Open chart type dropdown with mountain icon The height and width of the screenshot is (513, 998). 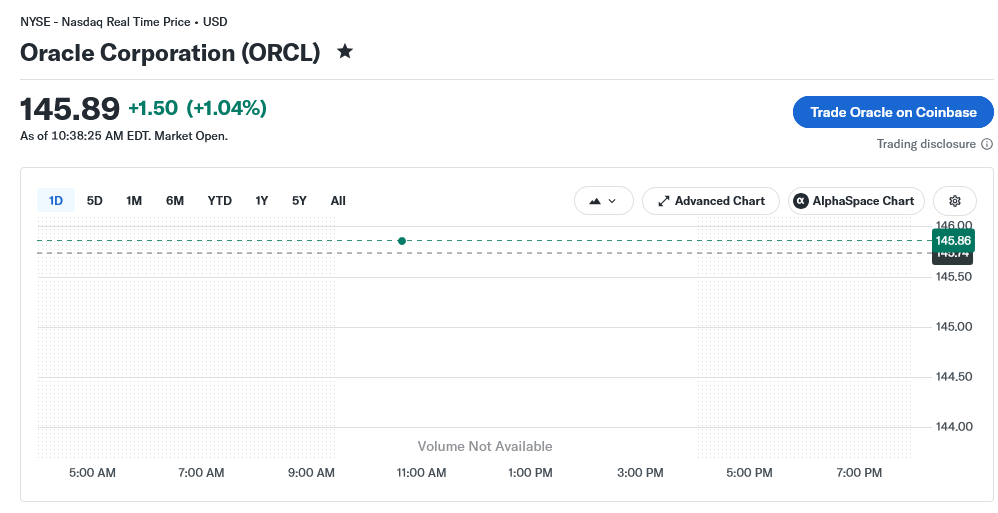[x=603, y=201]
